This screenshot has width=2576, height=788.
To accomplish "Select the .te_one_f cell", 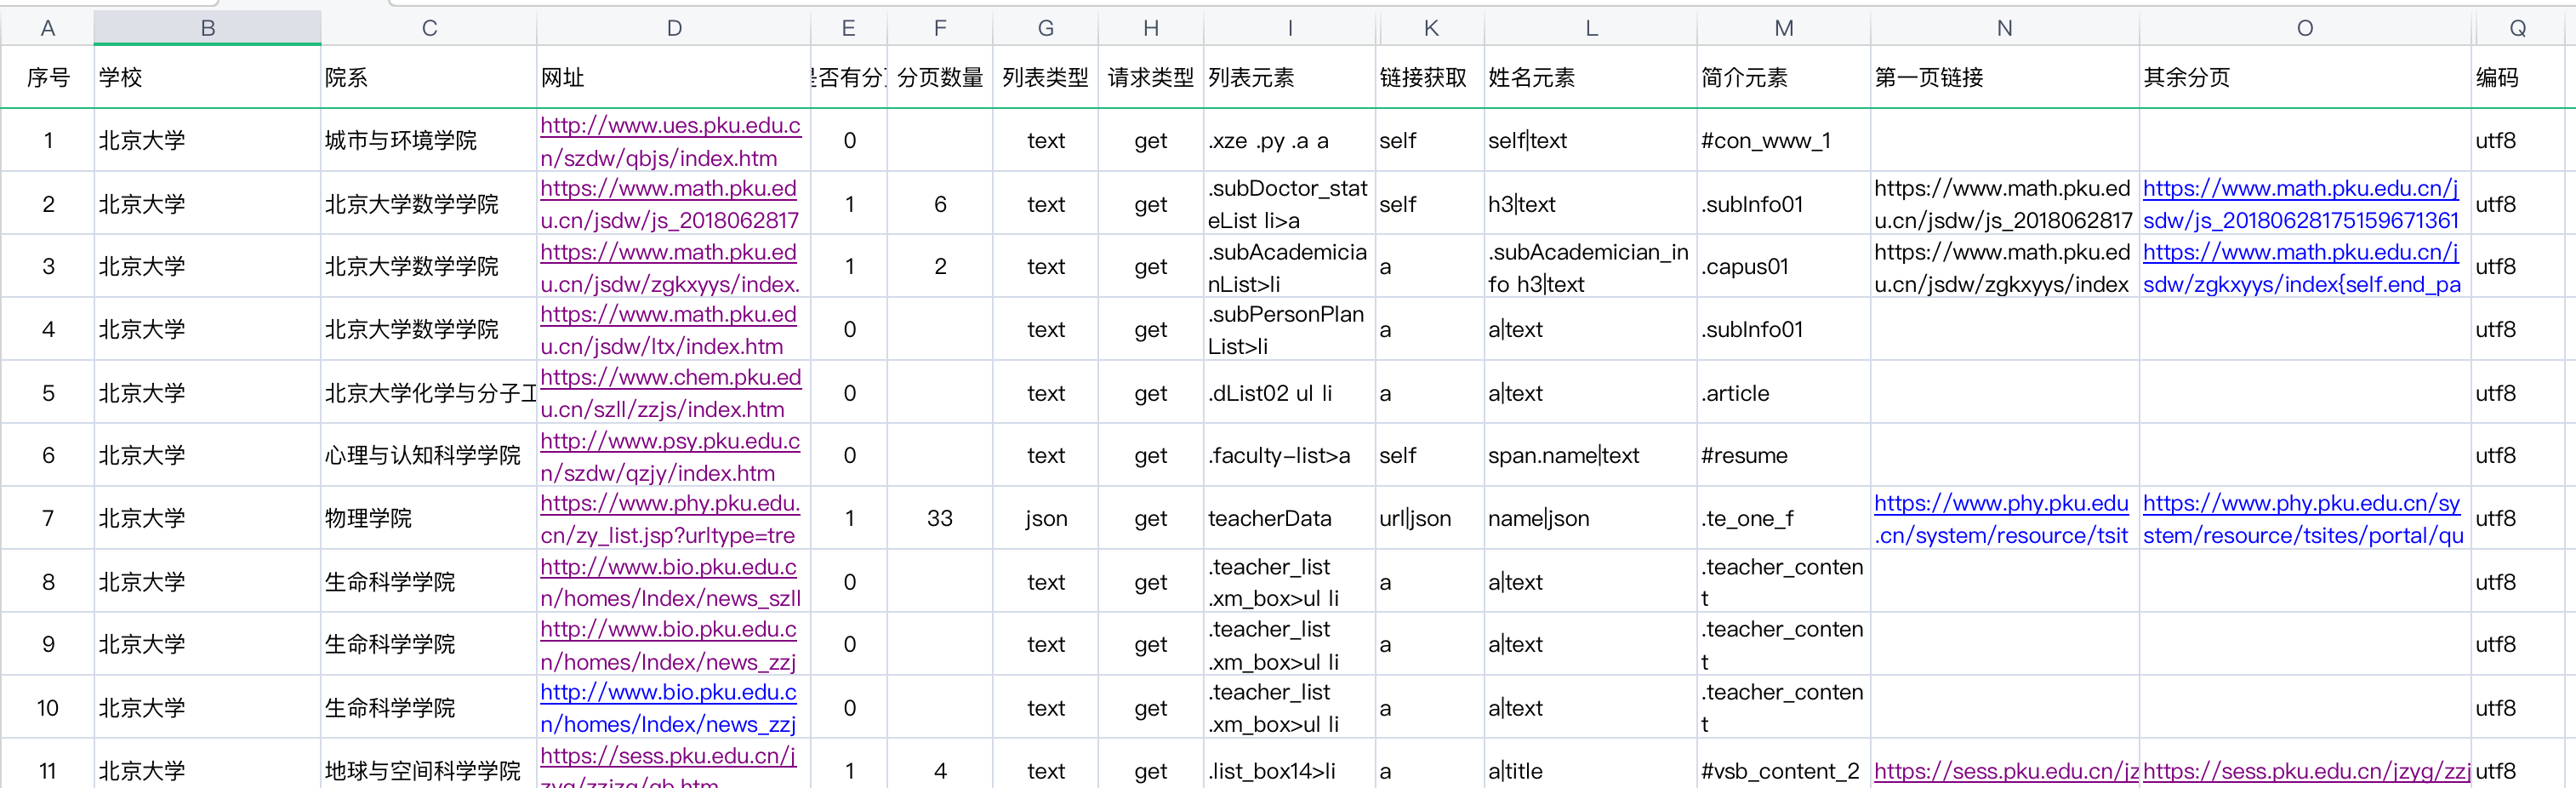I will [x=1784, y=519].
